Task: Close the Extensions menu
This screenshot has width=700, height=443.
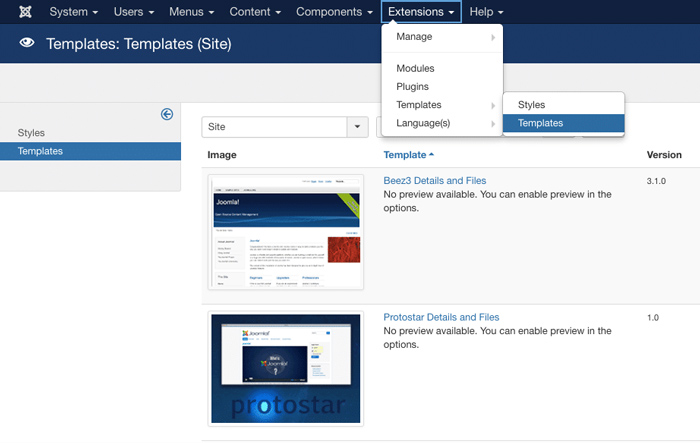Action: coord(421,12)
